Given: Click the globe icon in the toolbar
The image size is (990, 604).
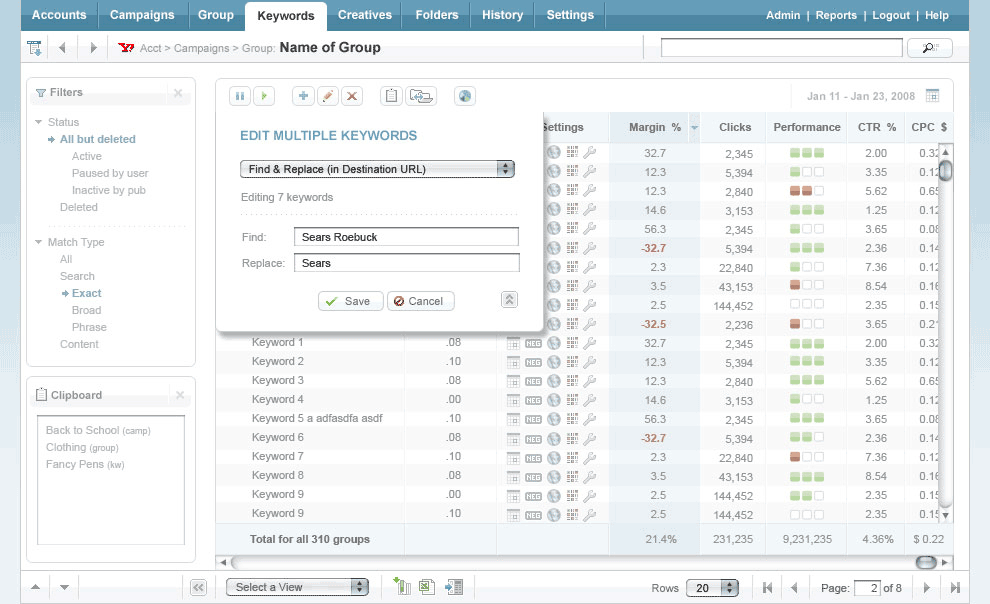Looking at the screenshot, I should 464,96.
